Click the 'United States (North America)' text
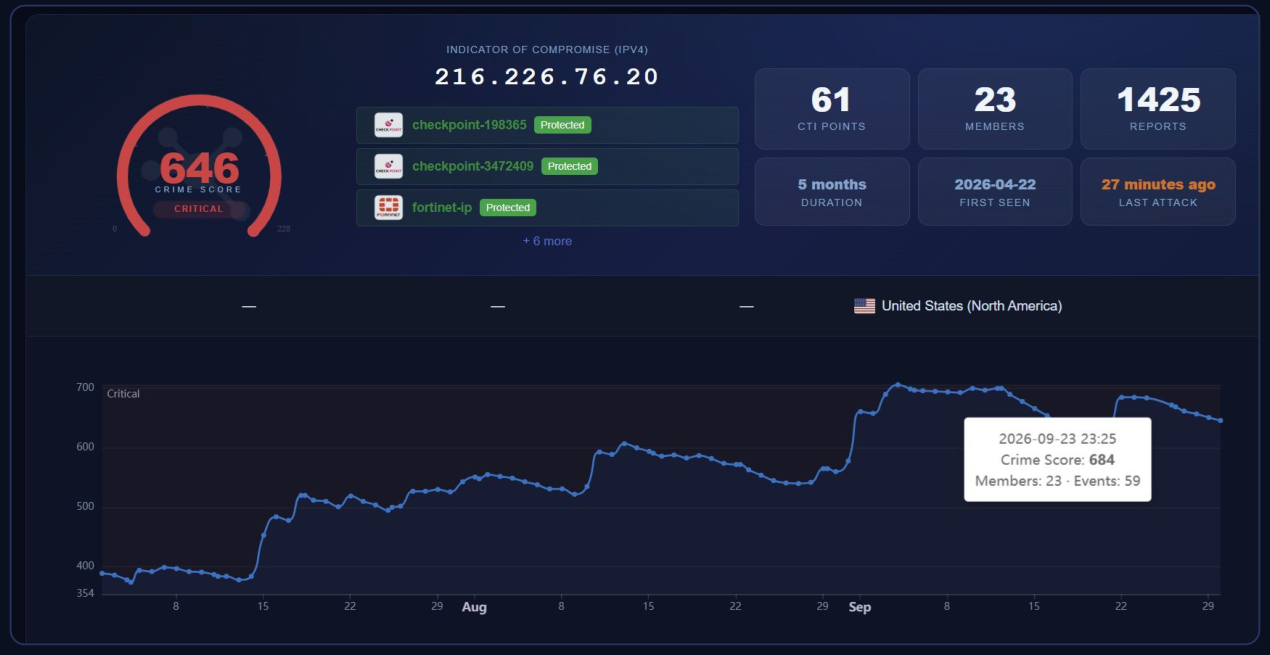This screenshot has width=1270, height=655. coord(972,306)
